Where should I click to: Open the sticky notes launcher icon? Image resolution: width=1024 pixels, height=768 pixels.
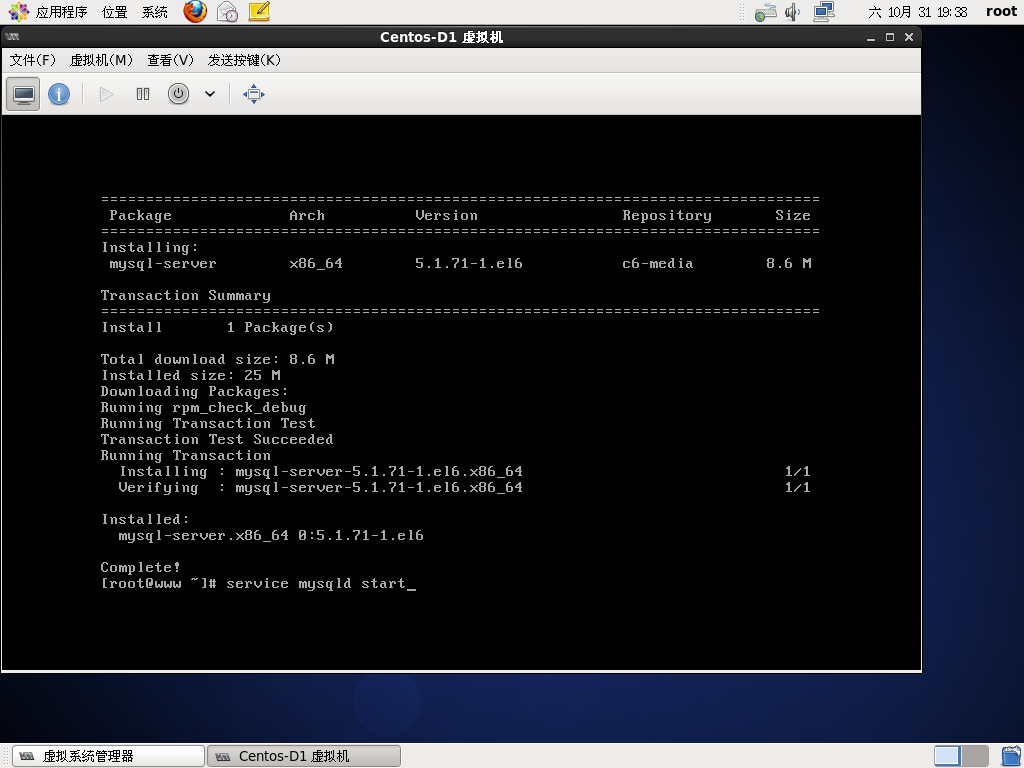(x=259, y=12)
